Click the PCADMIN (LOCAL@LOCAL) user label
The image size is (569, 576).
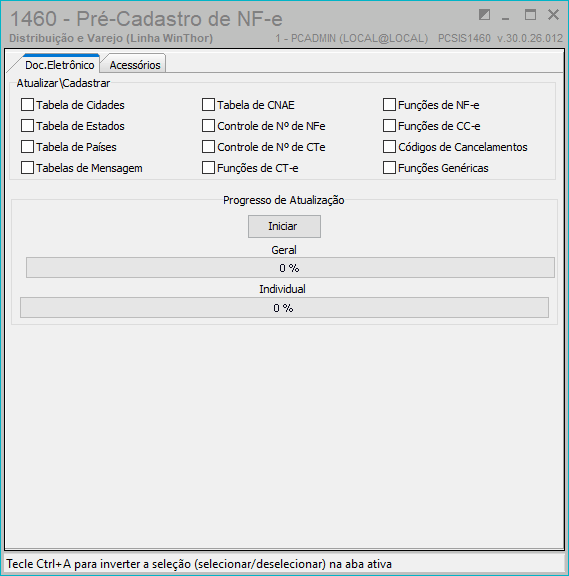[x=352, y=38]
